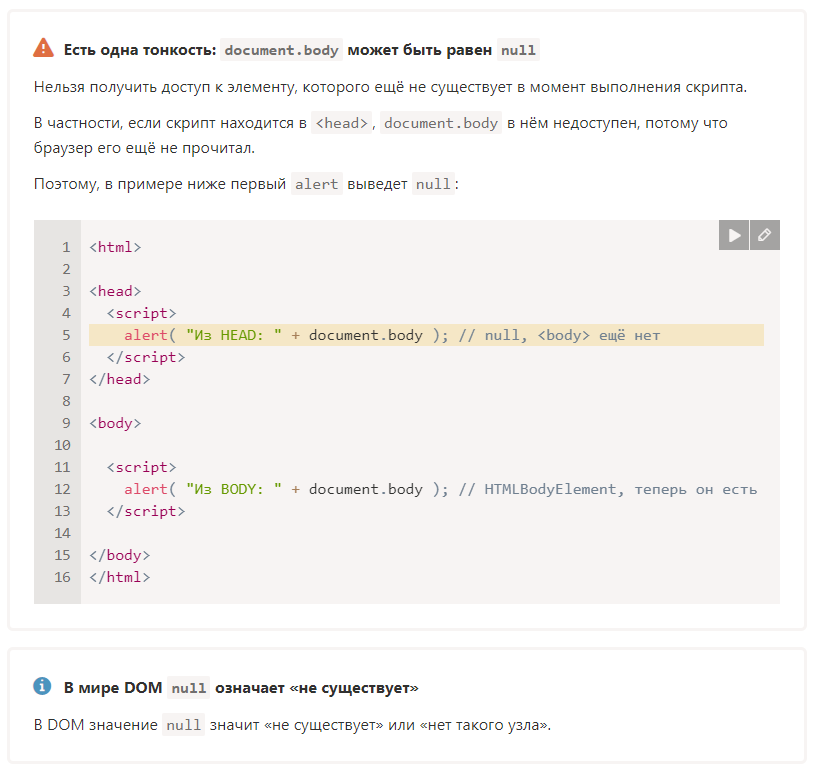This screenshot has width=818, height=772.
Task: Click the opening <html> tag line
Action: point(115,247)
